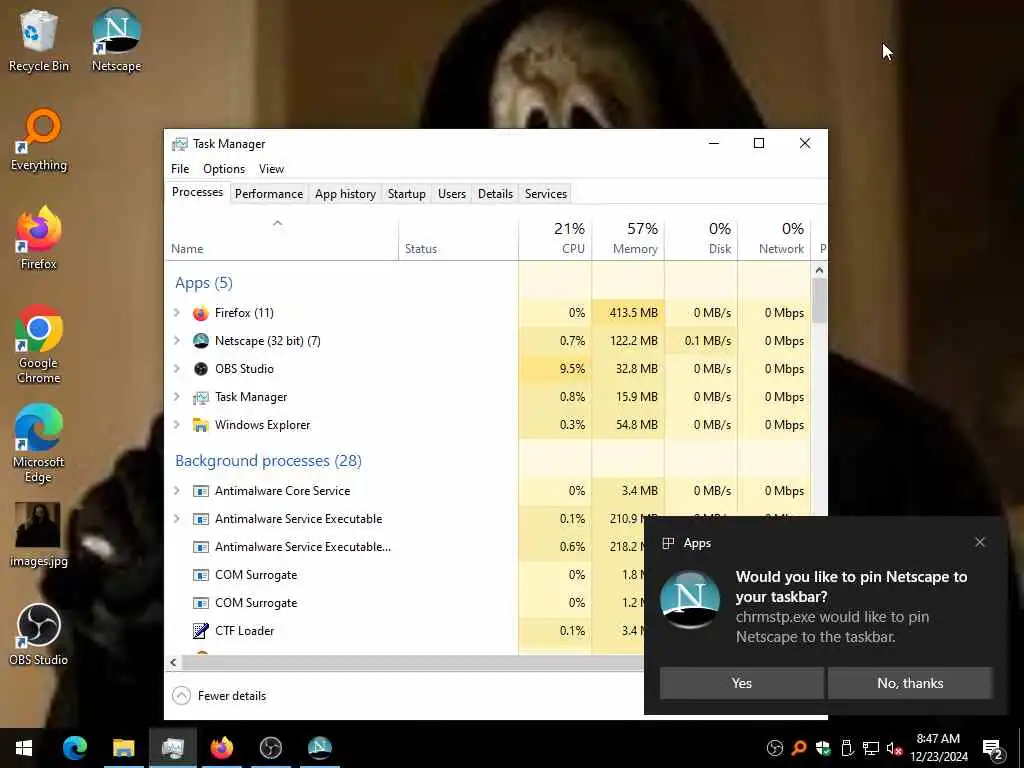Viewport: 1024px width, 768px height.
Task: Sort by the Disk column header
Action: coord(701,240)
